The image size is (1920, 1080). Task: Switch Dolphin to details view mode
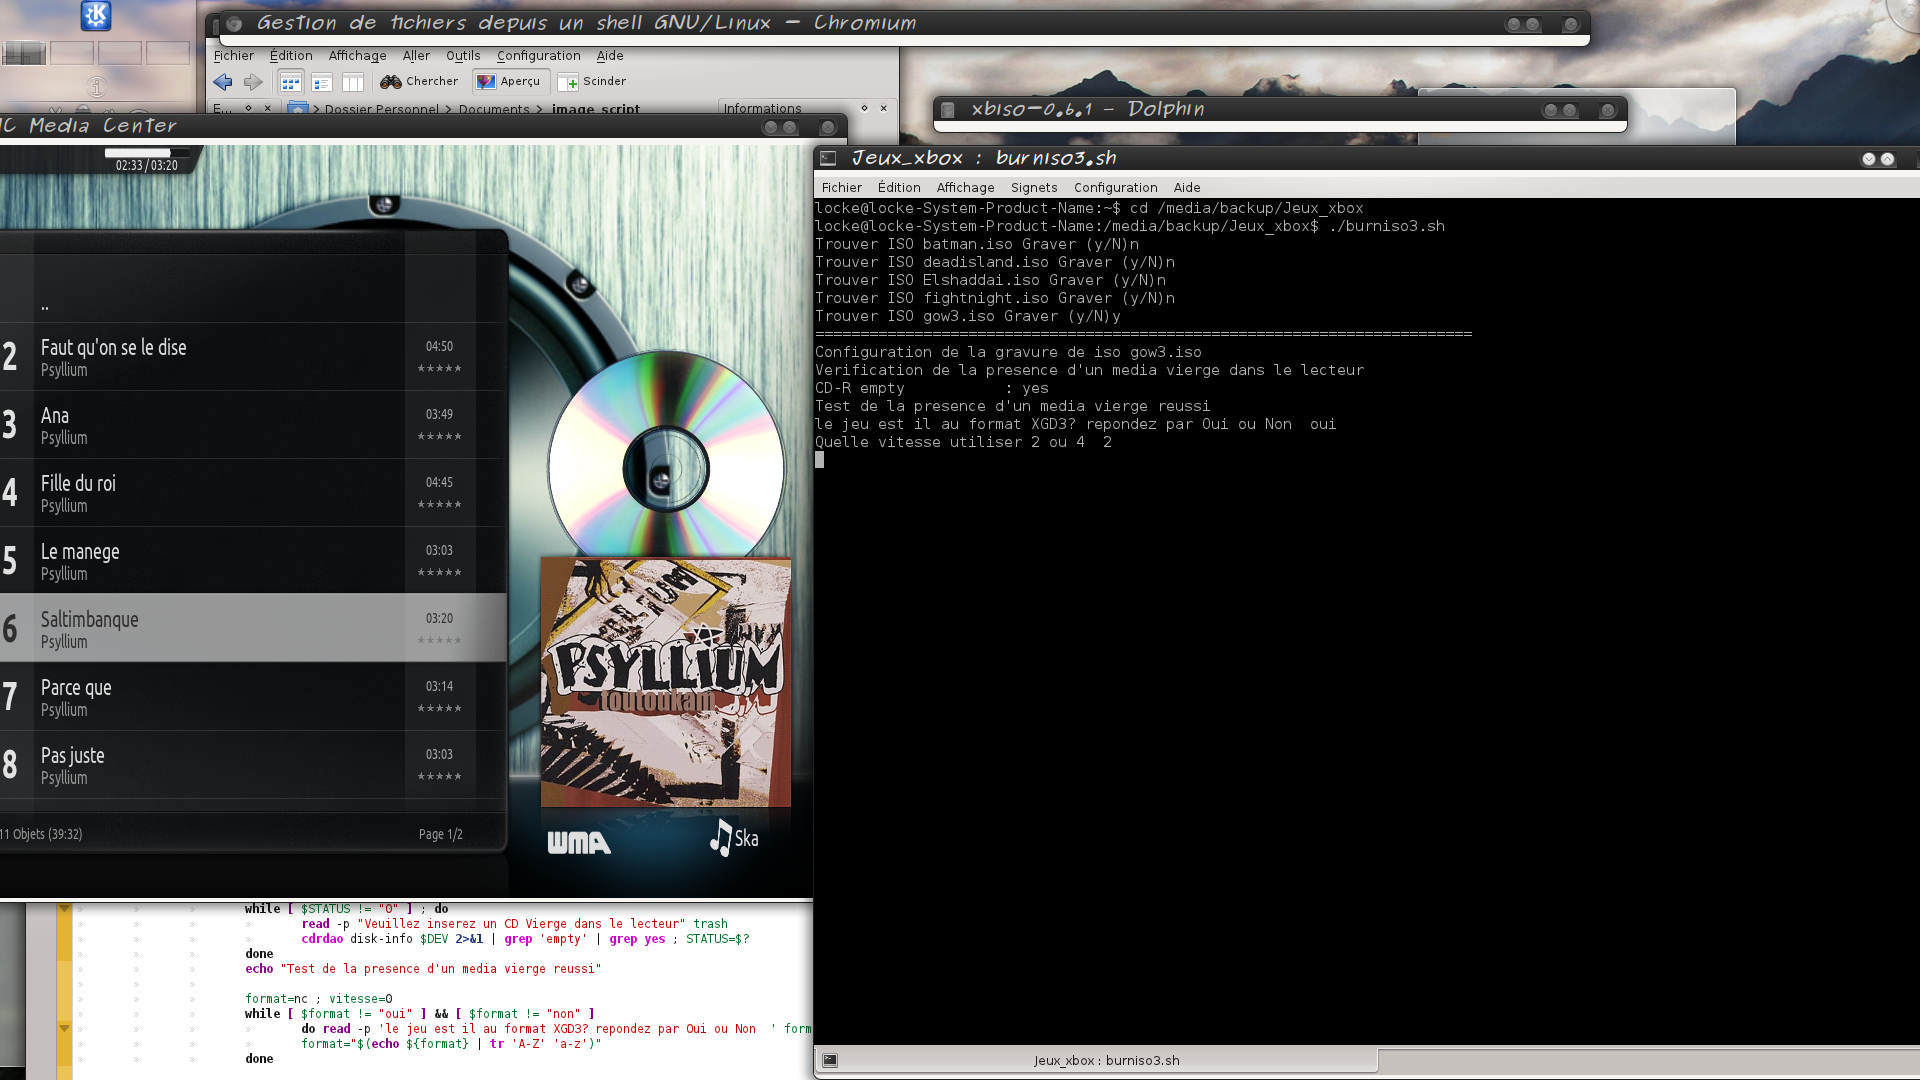(321, 82)
